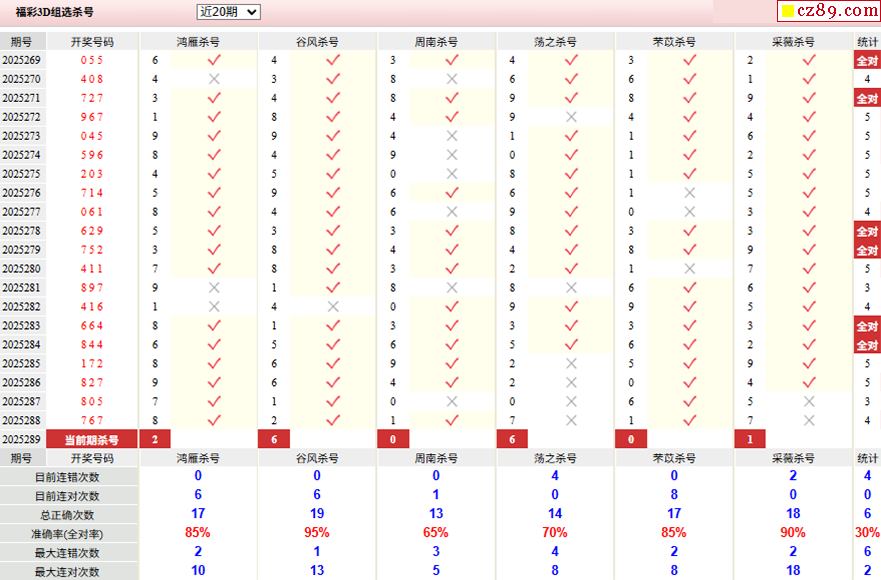Click the red 当前期杀号 label

[92, 440]
